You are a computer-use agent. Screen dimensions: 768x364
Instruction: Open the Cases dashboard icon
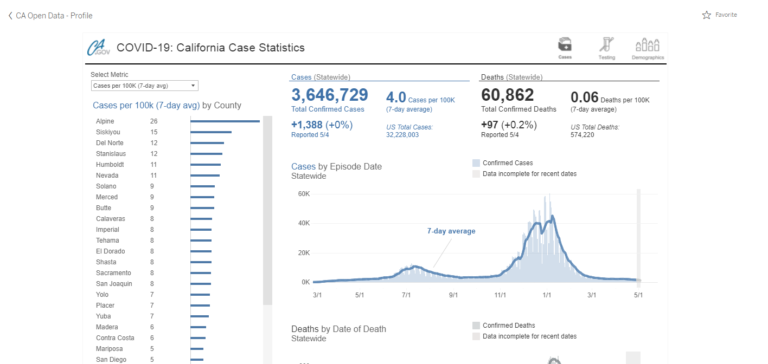tap(565, 45)
